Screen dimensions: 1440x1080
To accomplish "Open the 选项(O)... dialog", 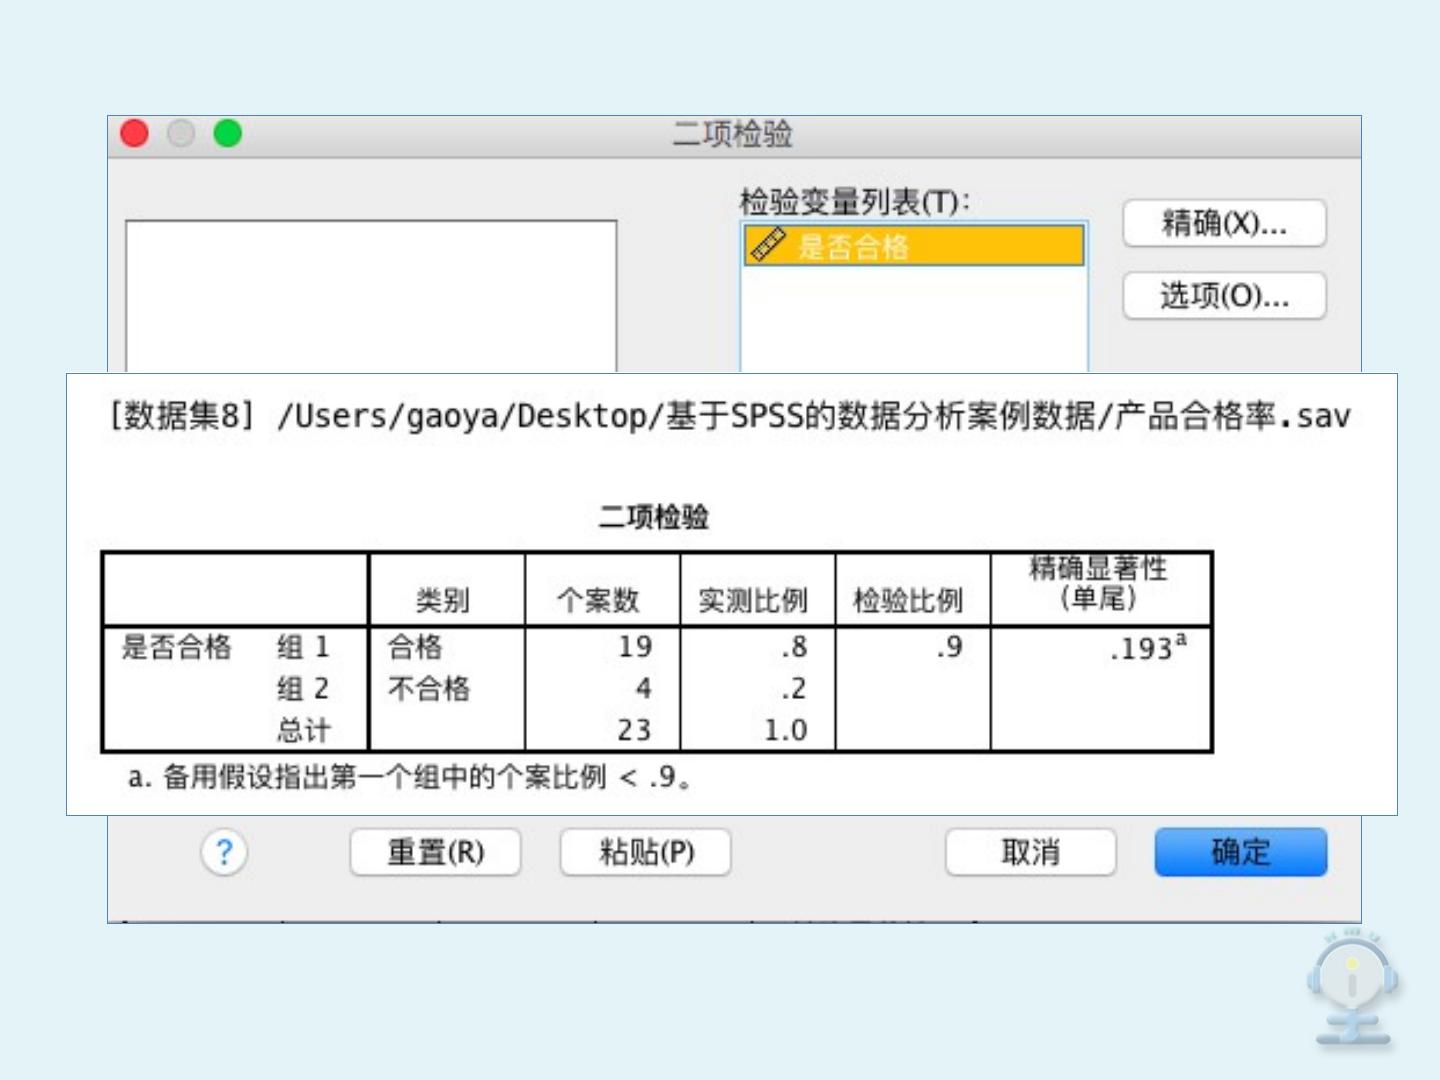I will [x=1224, y=296].
